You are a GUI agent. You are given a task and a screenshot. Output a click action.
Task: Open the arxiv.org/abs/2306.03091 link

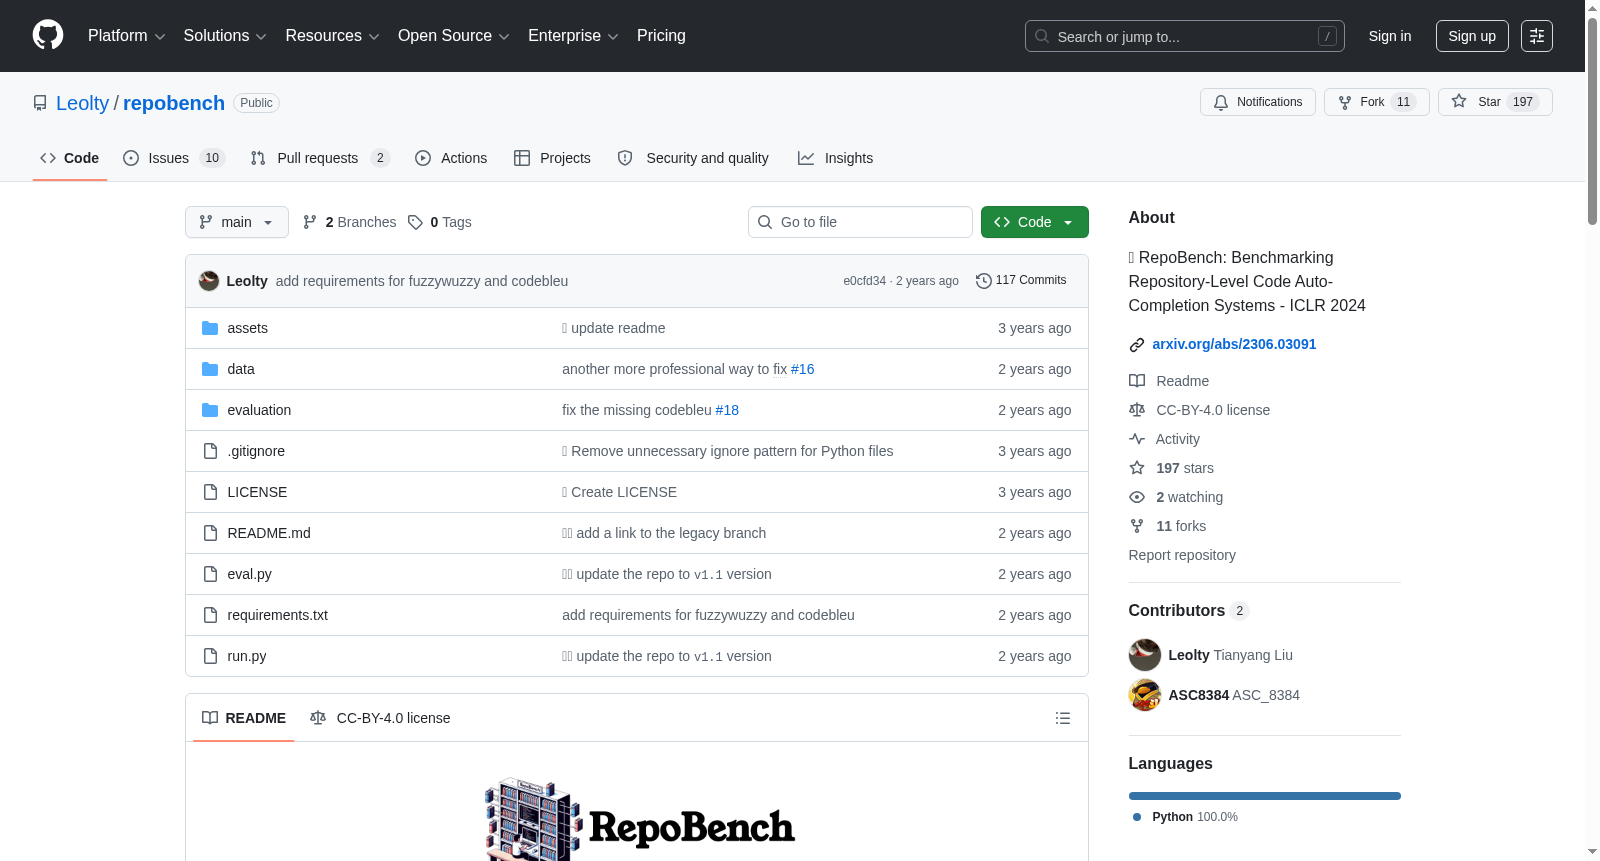coord(1234,344)
